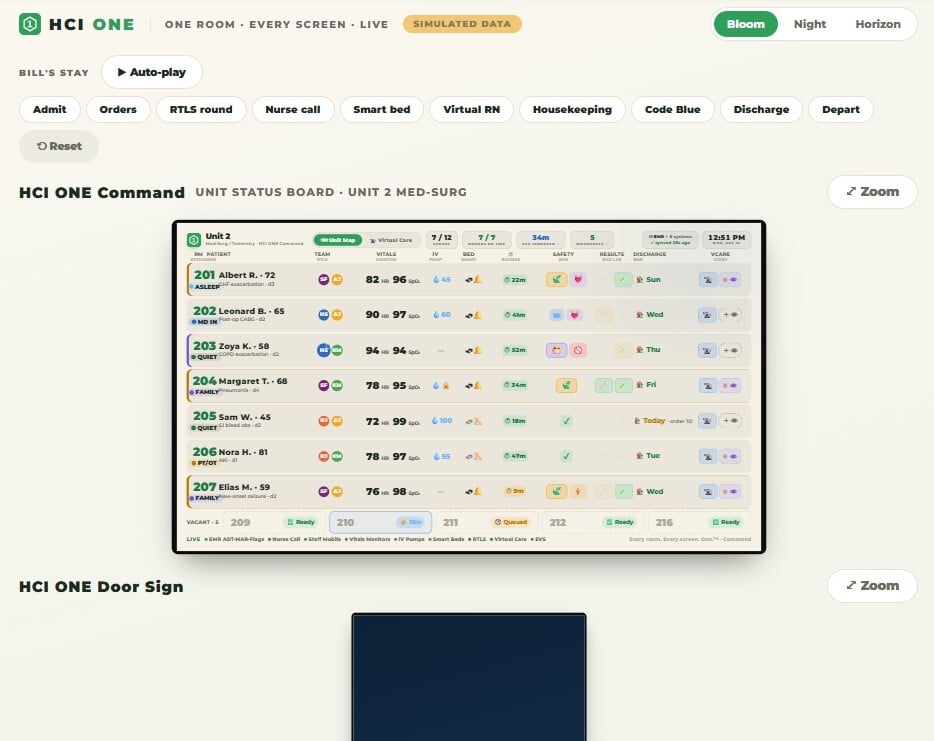Screen dimensions: 934x741
Task: Click the orange seizure bolt icon for Elias M.
Action: 578,491
